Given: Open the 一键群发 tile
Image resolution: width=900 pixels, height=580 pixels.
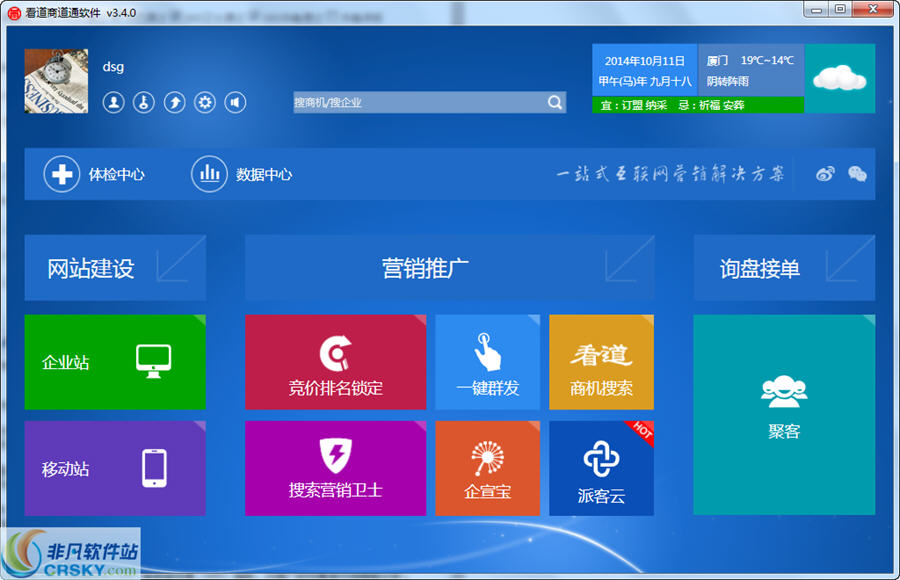Looking at the screenshot, I should 487,362.
